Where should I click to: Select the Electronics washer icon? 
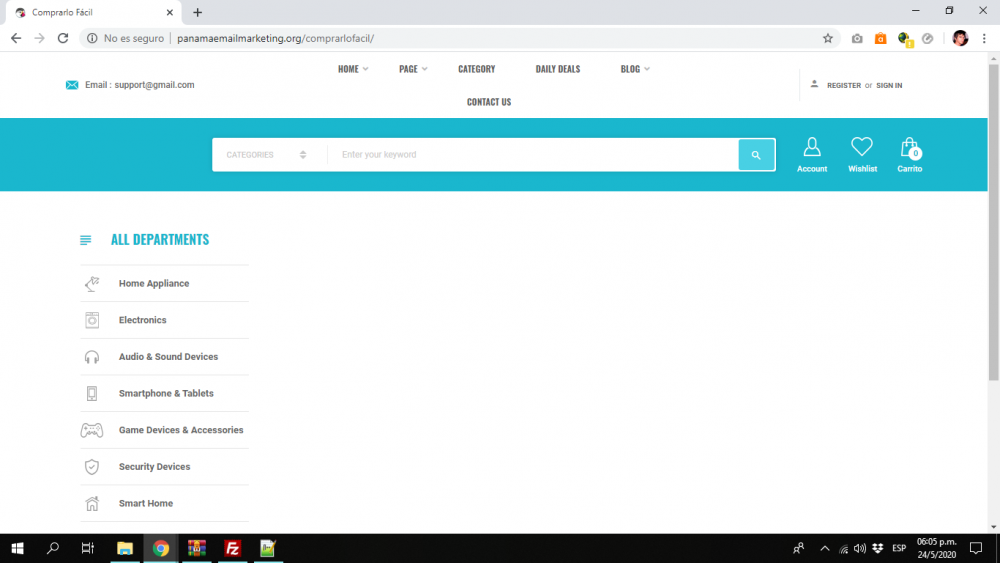[92, 320]
